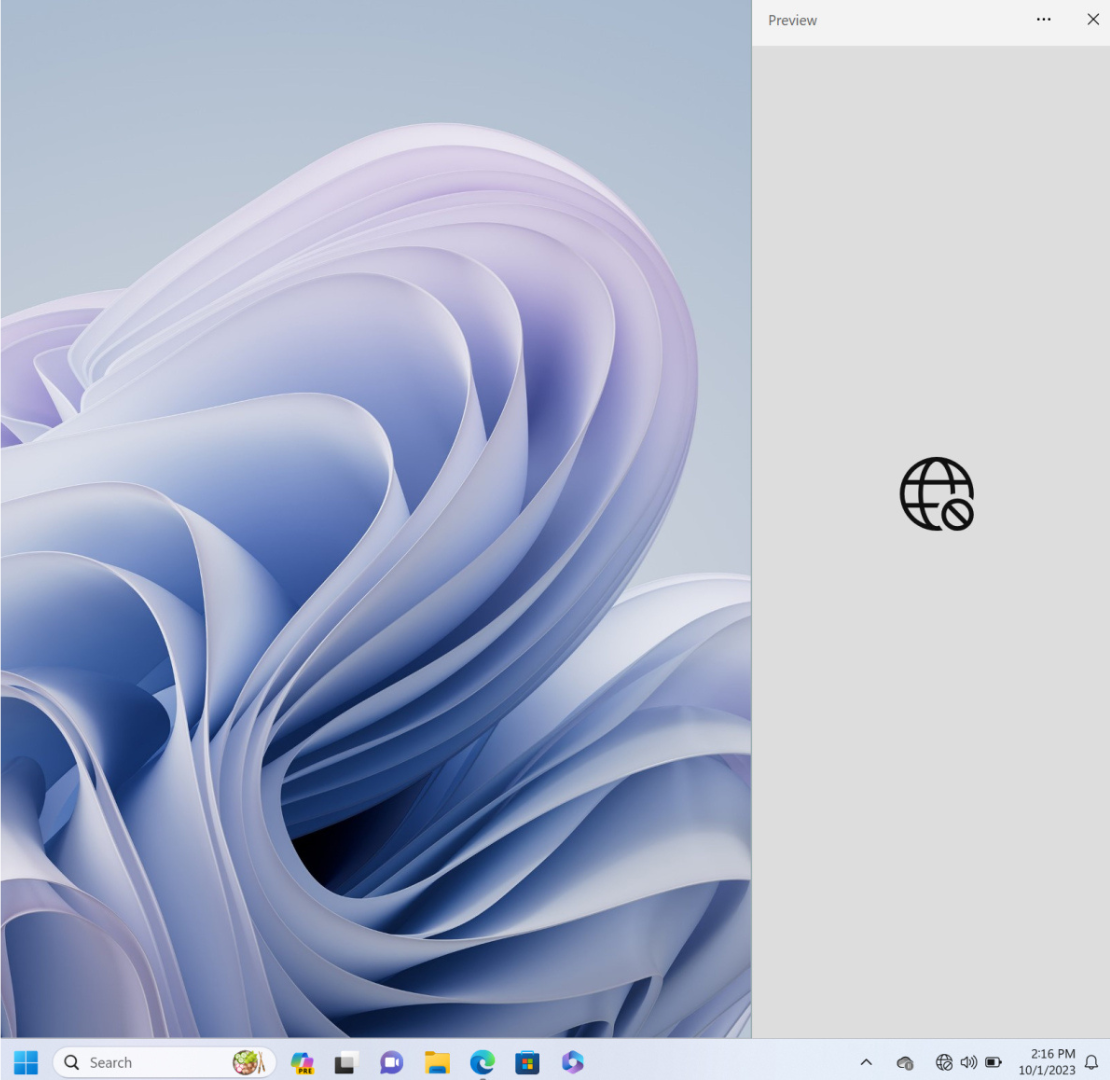The height and width of the screenshot is (1080, 1110).
Task: Open File Explorer from taskbar
Action: 437,1062
